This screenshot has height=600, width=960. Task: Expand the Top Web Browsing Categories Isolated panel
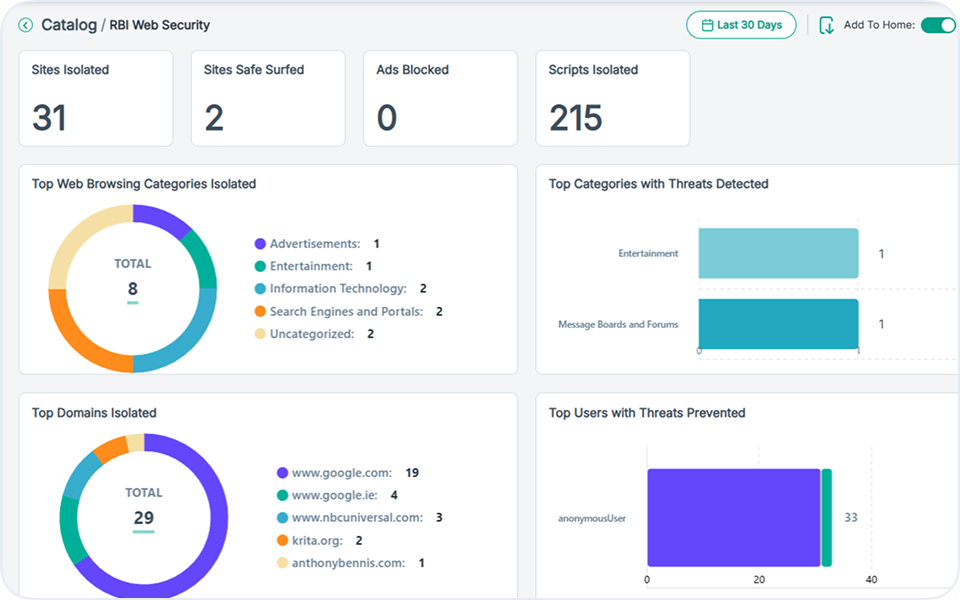tap(143, 184)
